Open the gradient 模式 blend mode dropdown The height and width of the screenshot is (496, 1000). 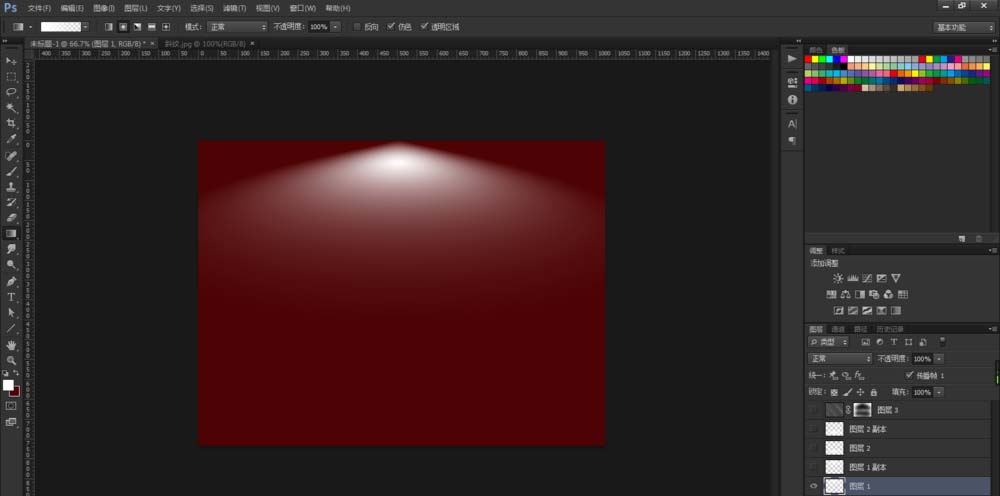(237, 26)
